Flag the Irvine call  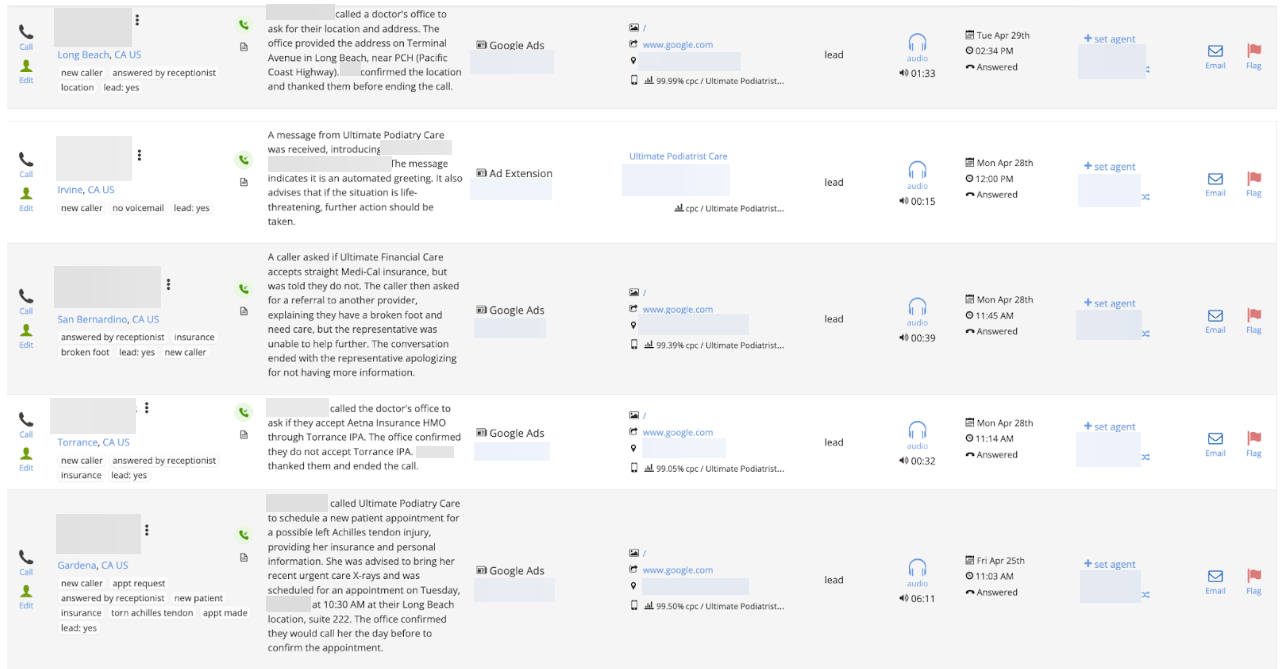pyautogui.click(x=1253, y=178)
